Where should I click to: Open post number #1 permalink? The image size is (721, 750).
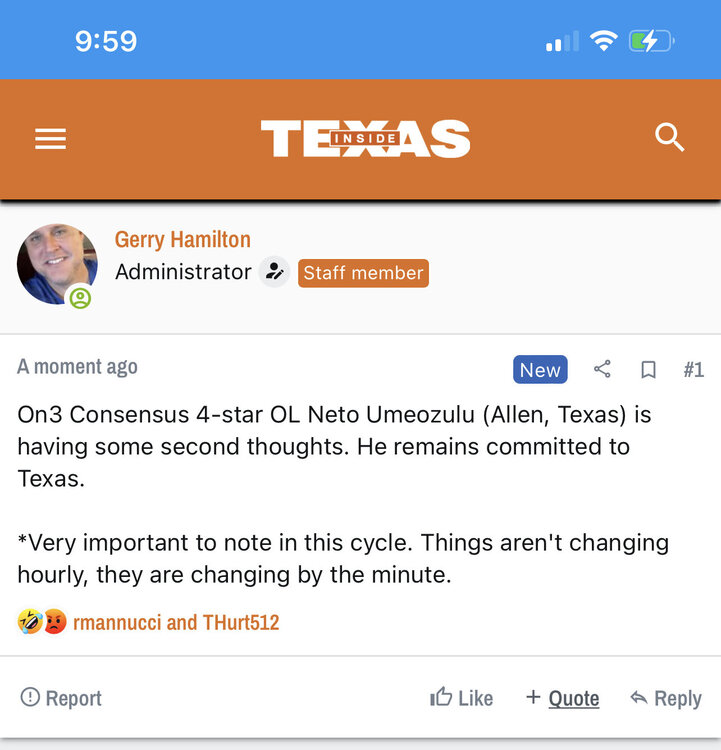click(693, 370)
